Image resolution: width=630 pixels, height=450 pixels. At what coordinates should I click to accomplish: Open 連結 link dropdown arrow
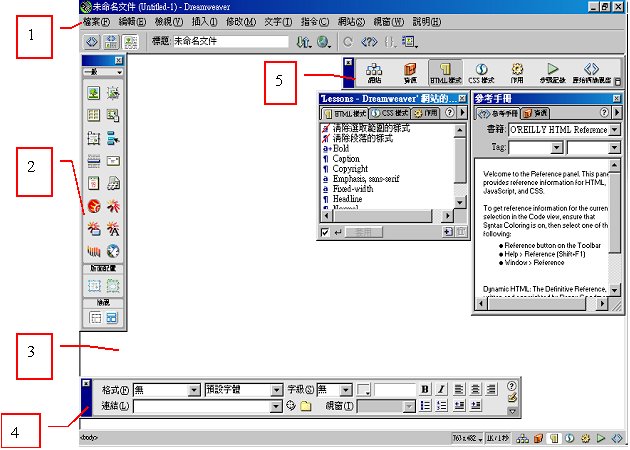pyautogui.click(x=276, y=407)
